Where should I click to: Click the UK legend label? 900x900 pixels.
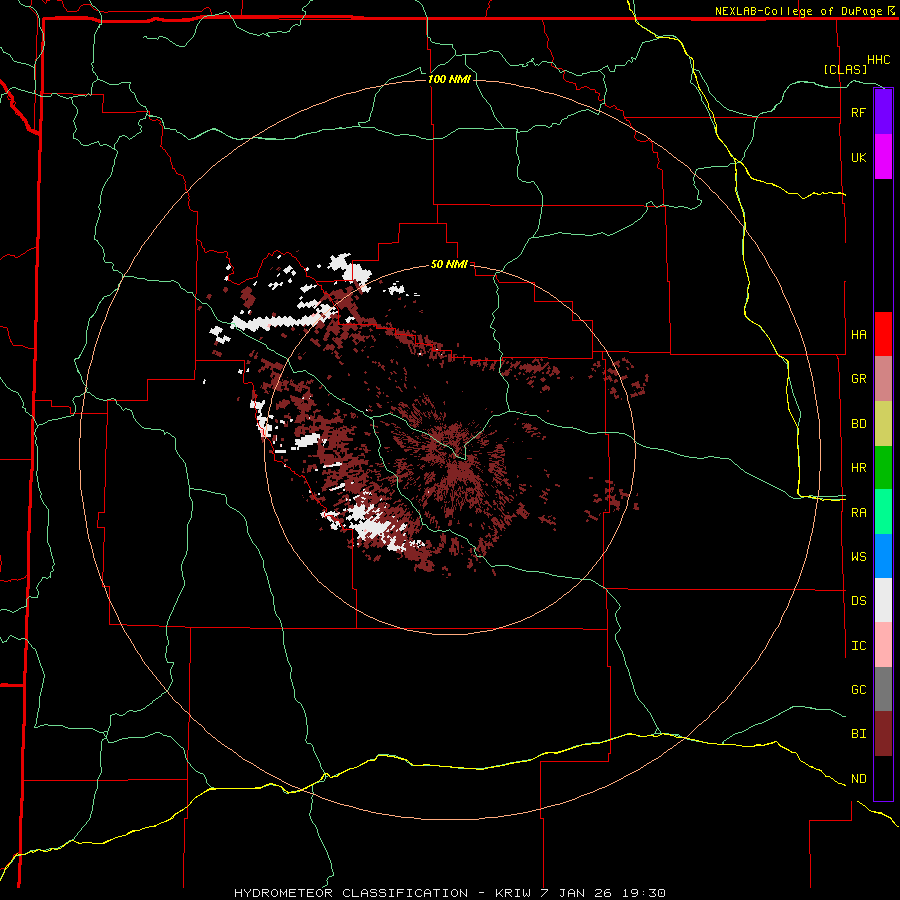[858, 157]
